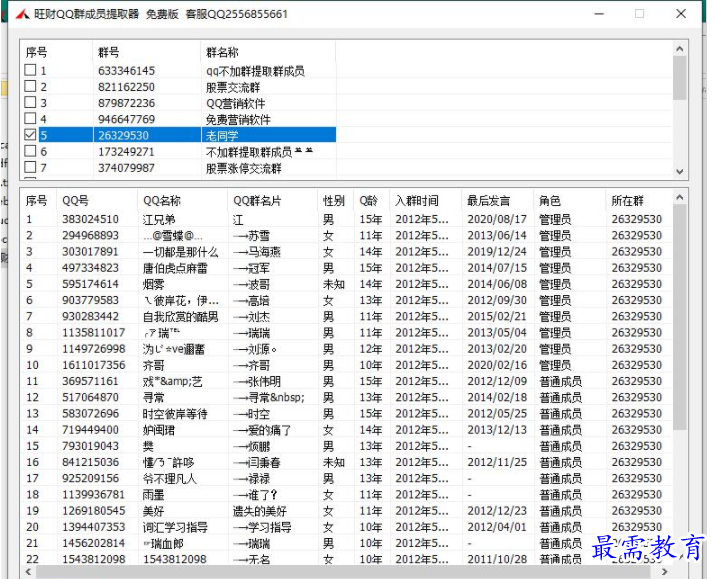Viewport: 713px width, 579px height.
Task: Sort members by Q龄 column header
Action: click(368, 201)
